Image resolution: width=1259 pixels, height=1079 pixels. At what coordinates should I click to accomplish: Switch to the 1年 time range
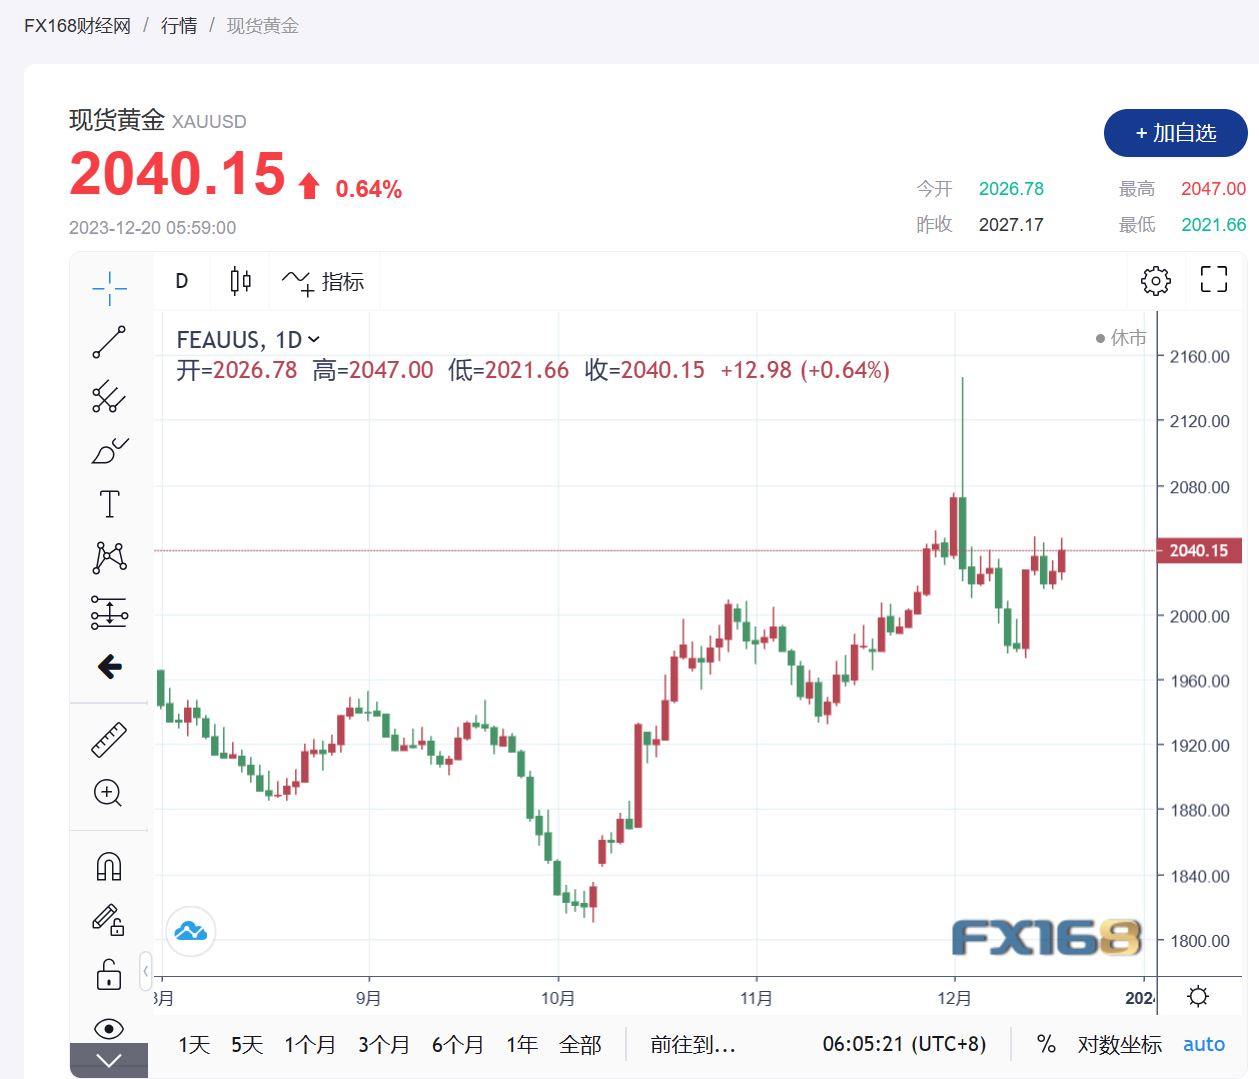click(522, 1045)
